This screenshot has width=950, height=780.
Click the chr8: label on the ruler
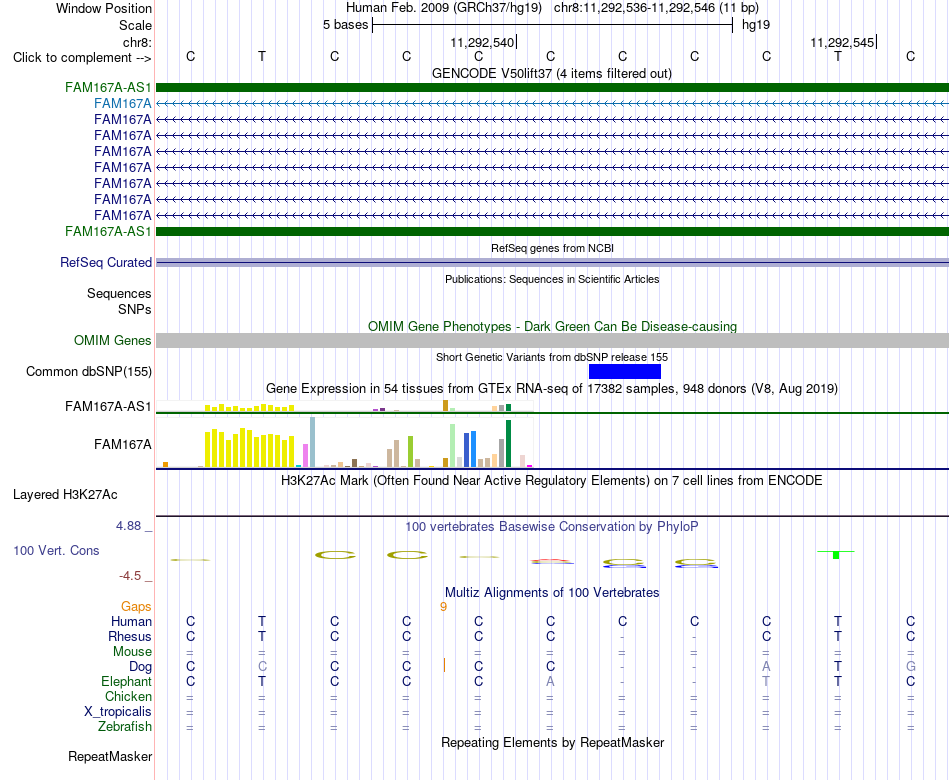[x=137, y=42]
